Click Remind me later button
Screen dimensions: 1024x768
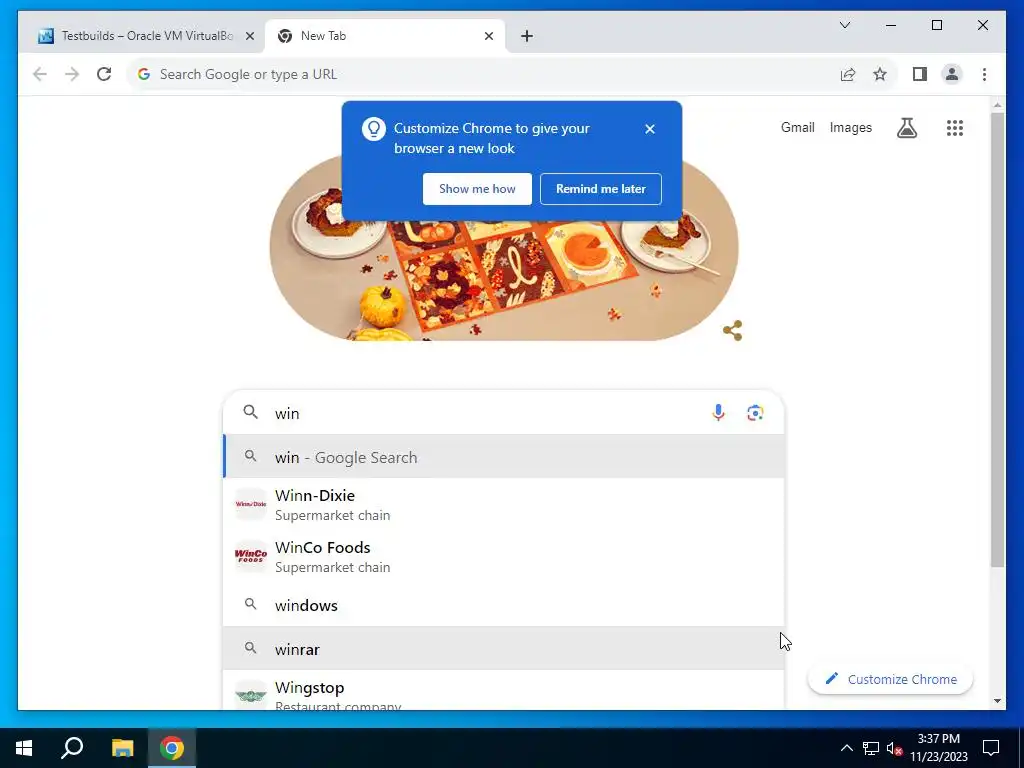point(601,189)
